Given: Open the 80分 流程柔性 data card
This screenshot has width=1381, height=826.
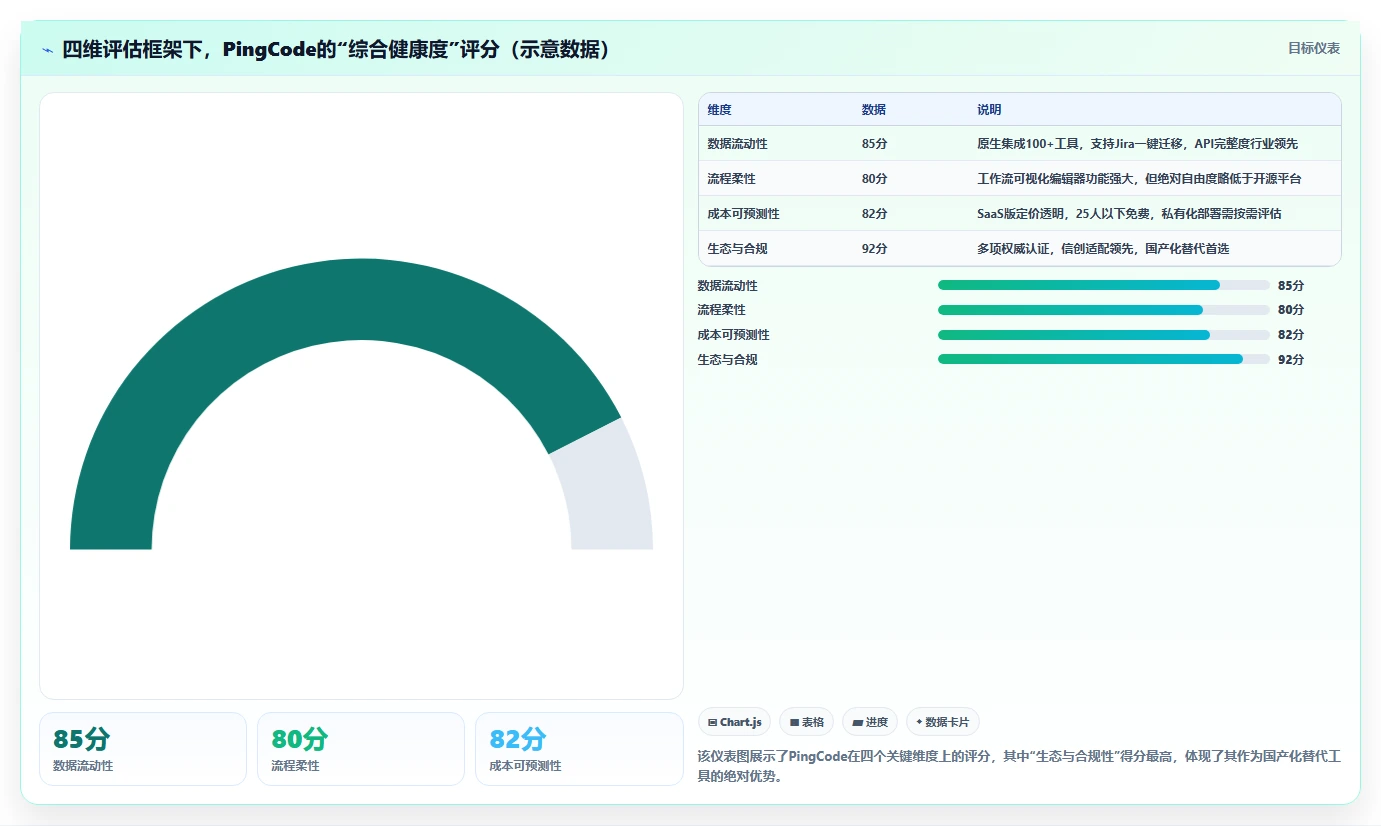Looking at the screenshot, I should click(361, 749).
